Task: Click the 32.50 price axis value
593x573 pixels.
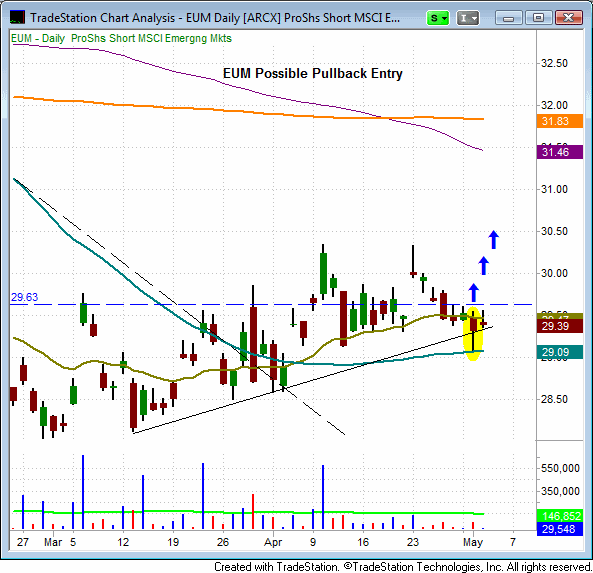Action: tap(554, 63)
